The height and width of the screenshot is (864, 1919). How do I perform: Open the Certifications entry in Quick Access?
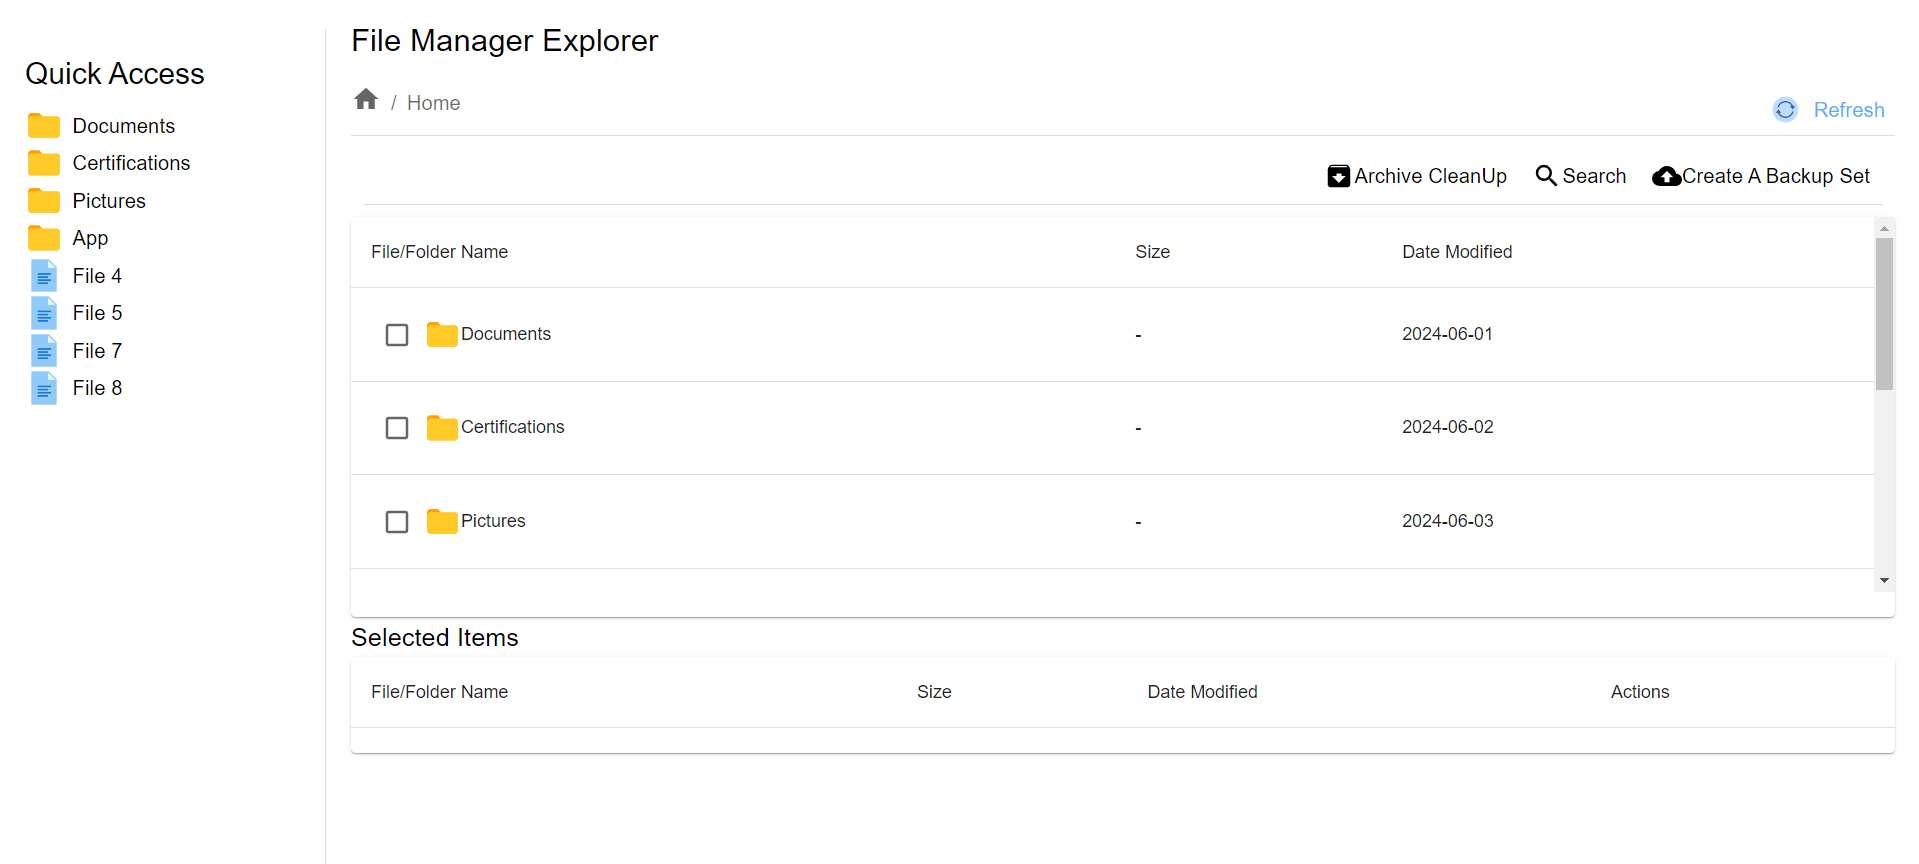131,162
